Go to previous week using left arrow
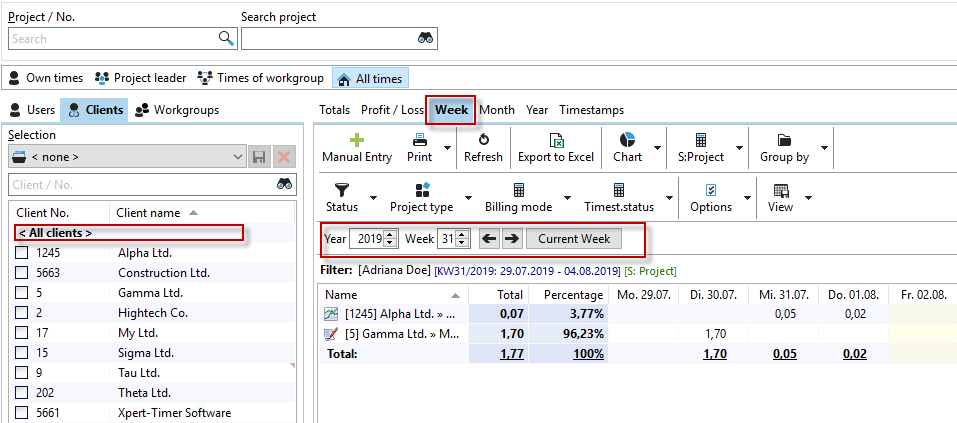The height and width of the screenshot is (423, 957). tap(489, 239)
